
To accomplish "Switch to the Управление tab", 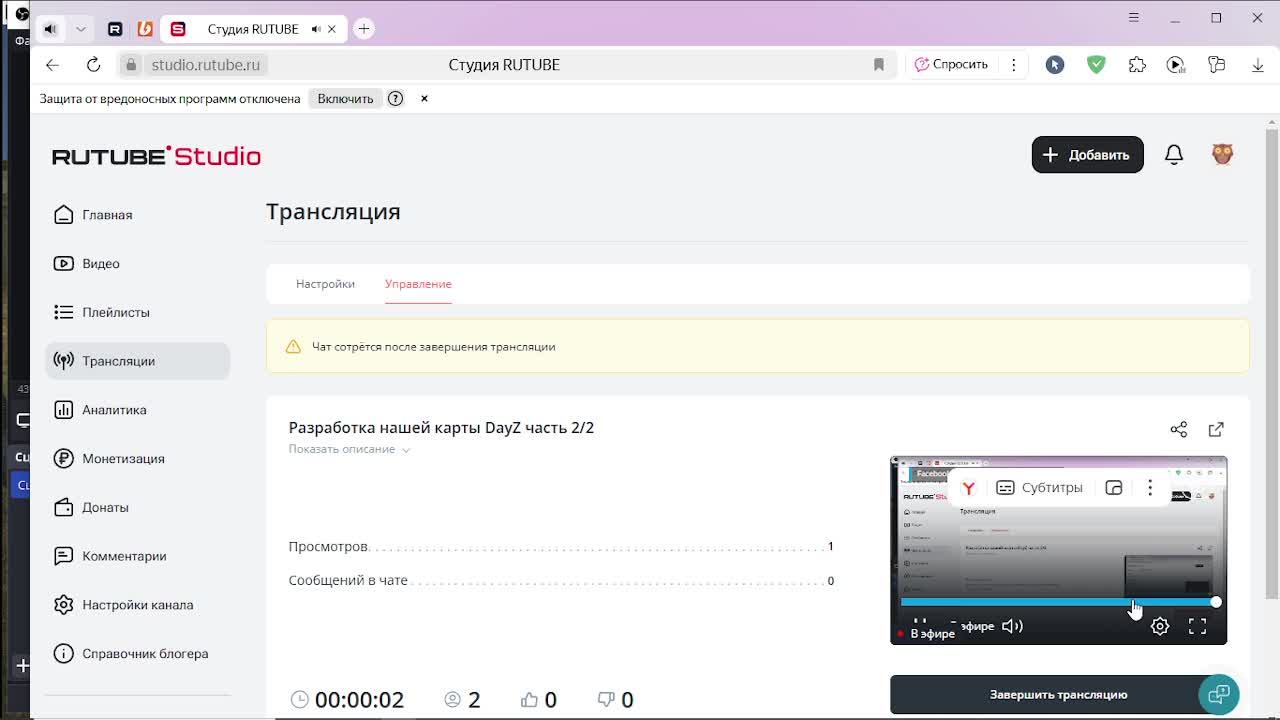I will coord(418,284).
